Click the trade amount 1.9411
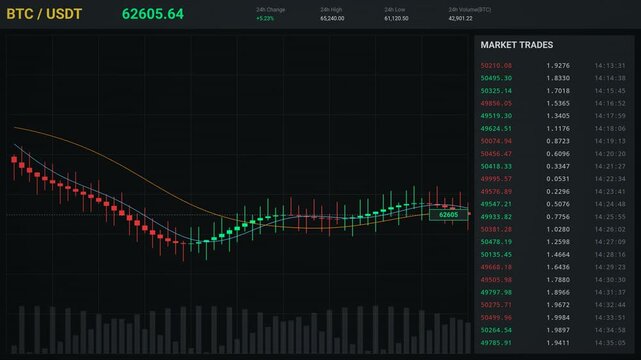 tap(558, 342)
